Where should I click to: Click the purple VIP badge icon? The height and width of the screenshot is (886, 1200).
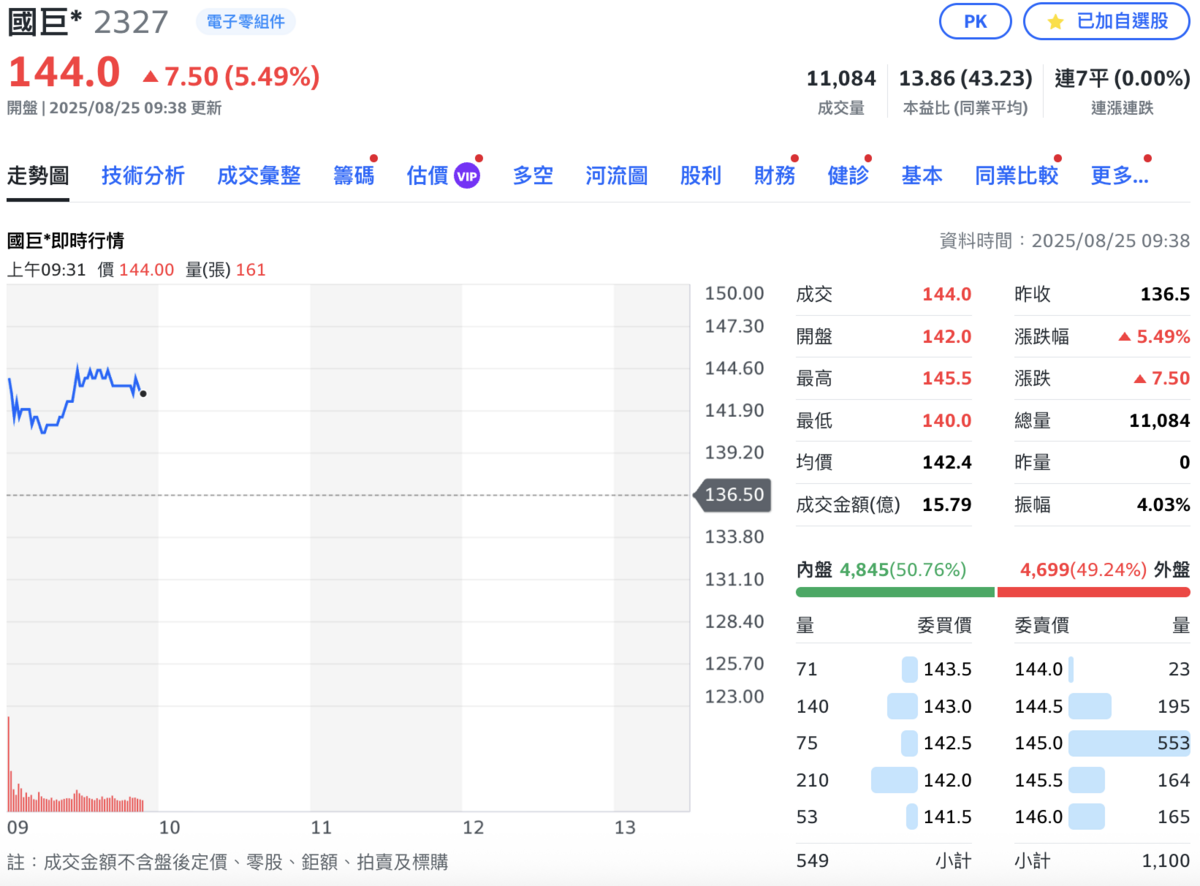coord(467,176)
